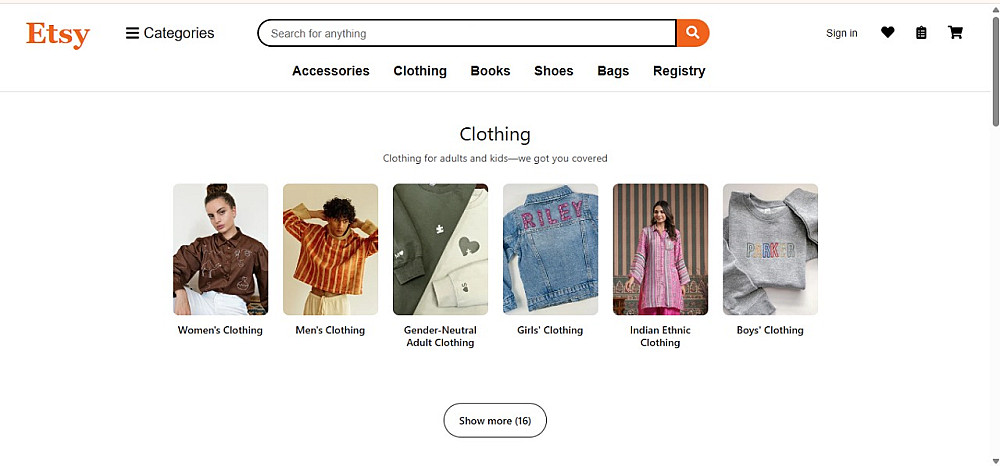Open favorites heart icon
Viewport: 1000px width, 466px height.
tap(888, 33)
